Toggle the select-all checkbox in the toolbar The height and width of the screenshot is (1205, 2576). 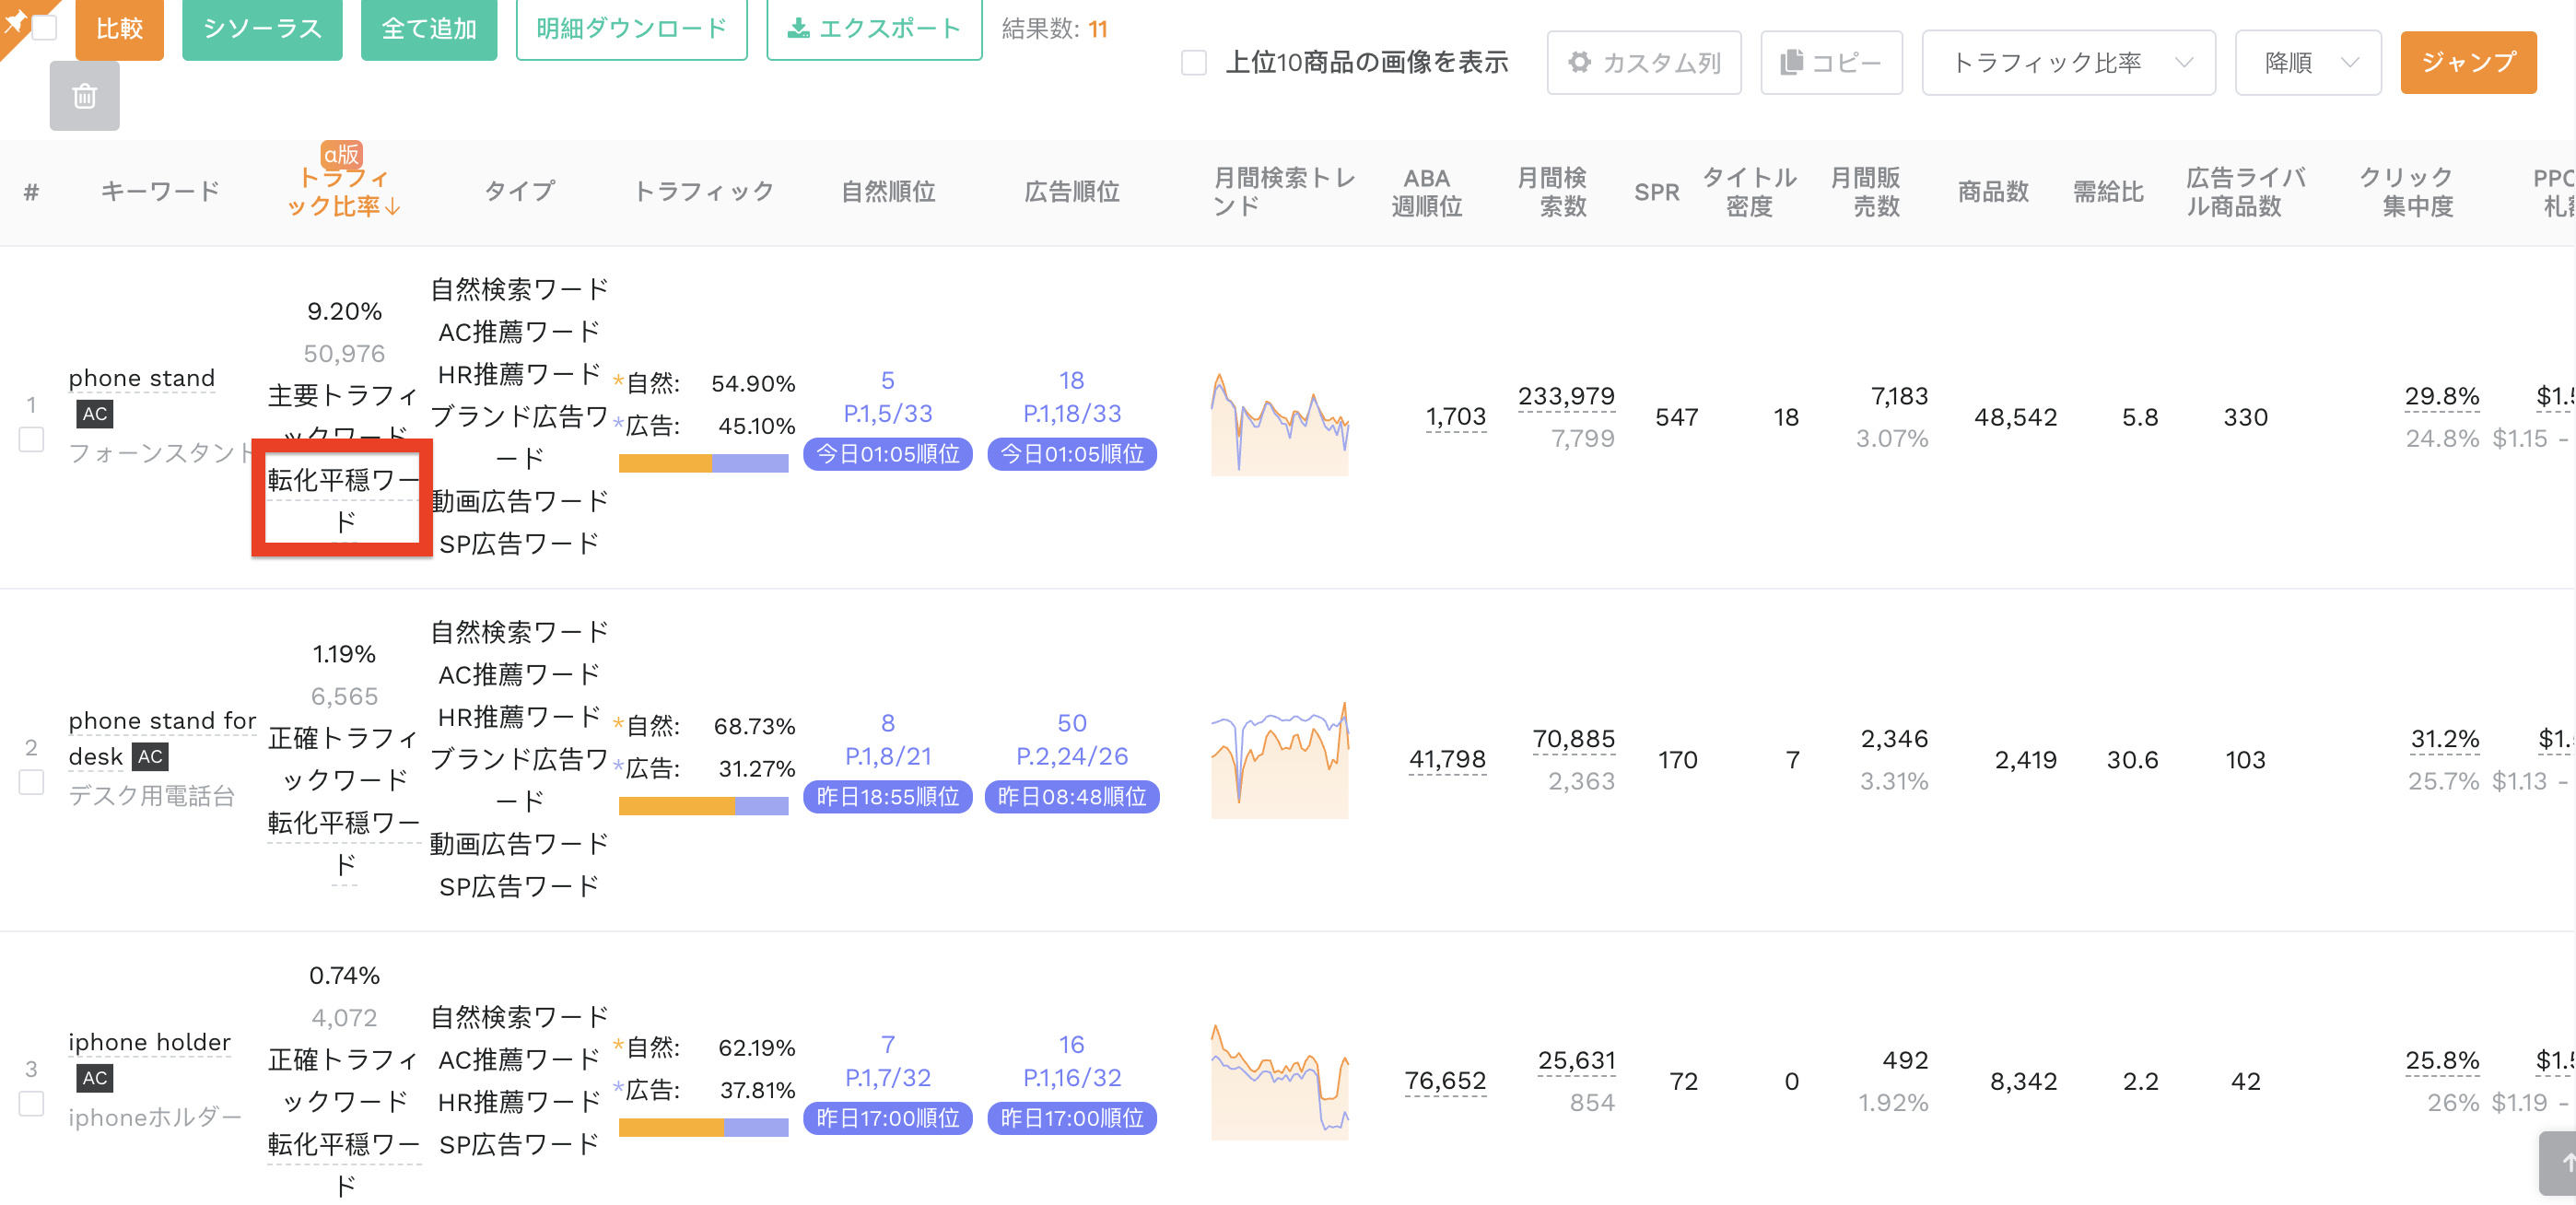(x=45, y=27)
